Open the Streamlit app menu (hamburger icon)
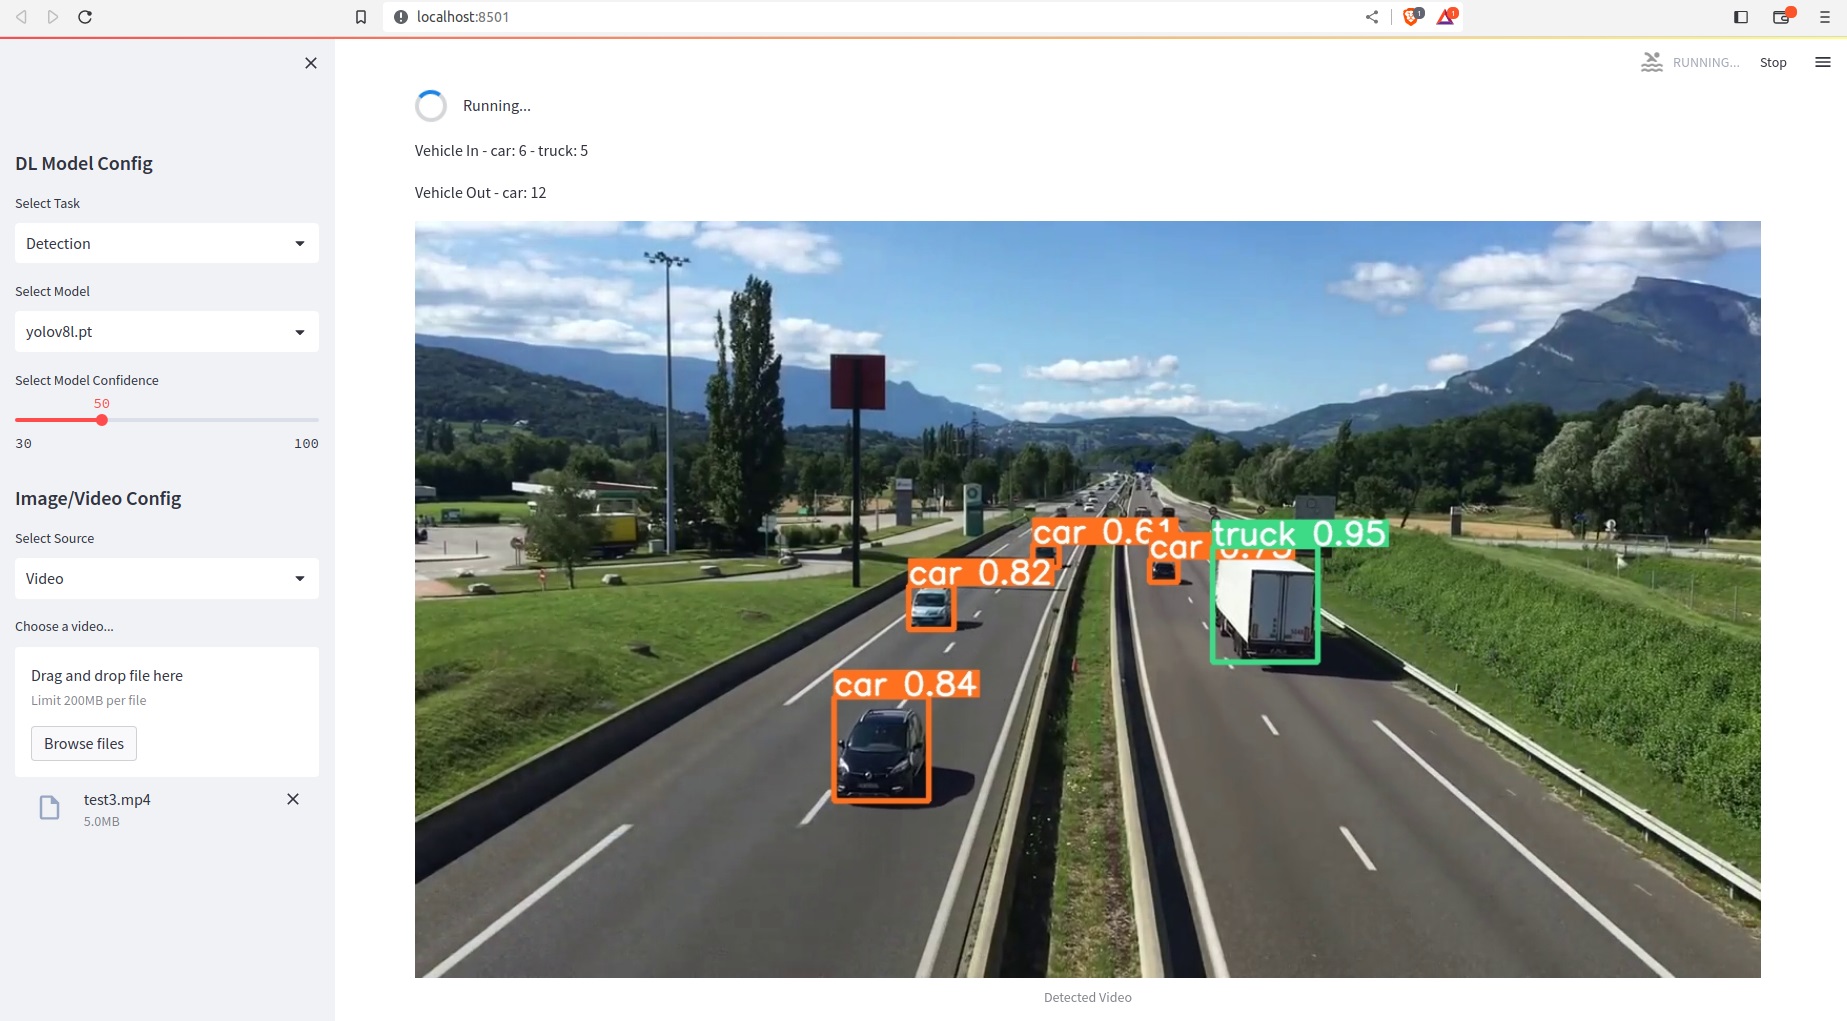Screen dimensions: 1847x1021 (1822, 61)
